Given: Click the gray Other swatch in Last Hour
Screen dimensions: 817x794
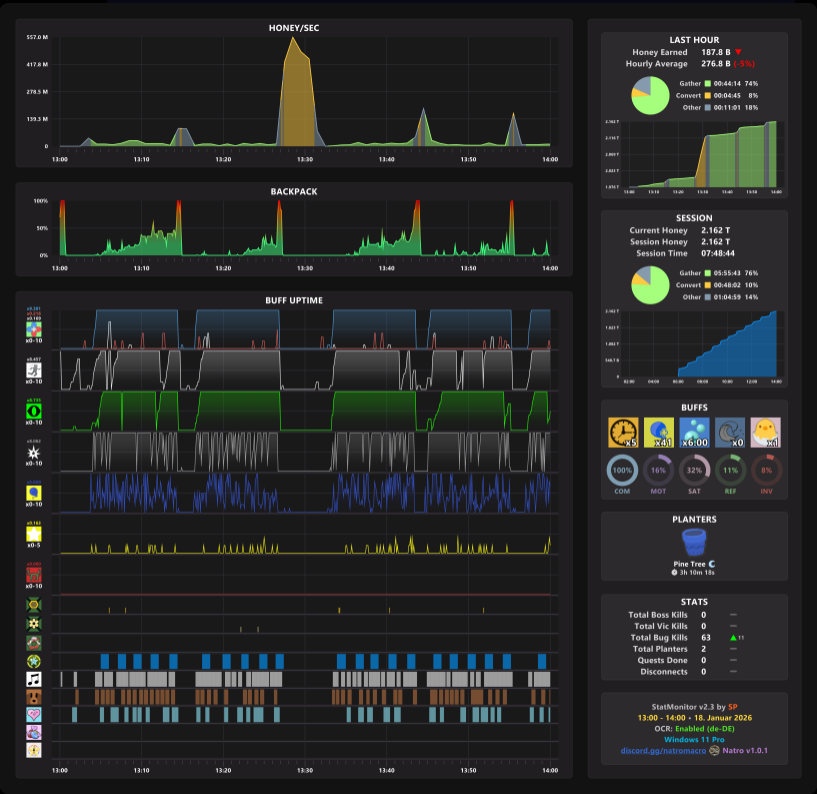Looking at the screenshot, I should (708, 107).
